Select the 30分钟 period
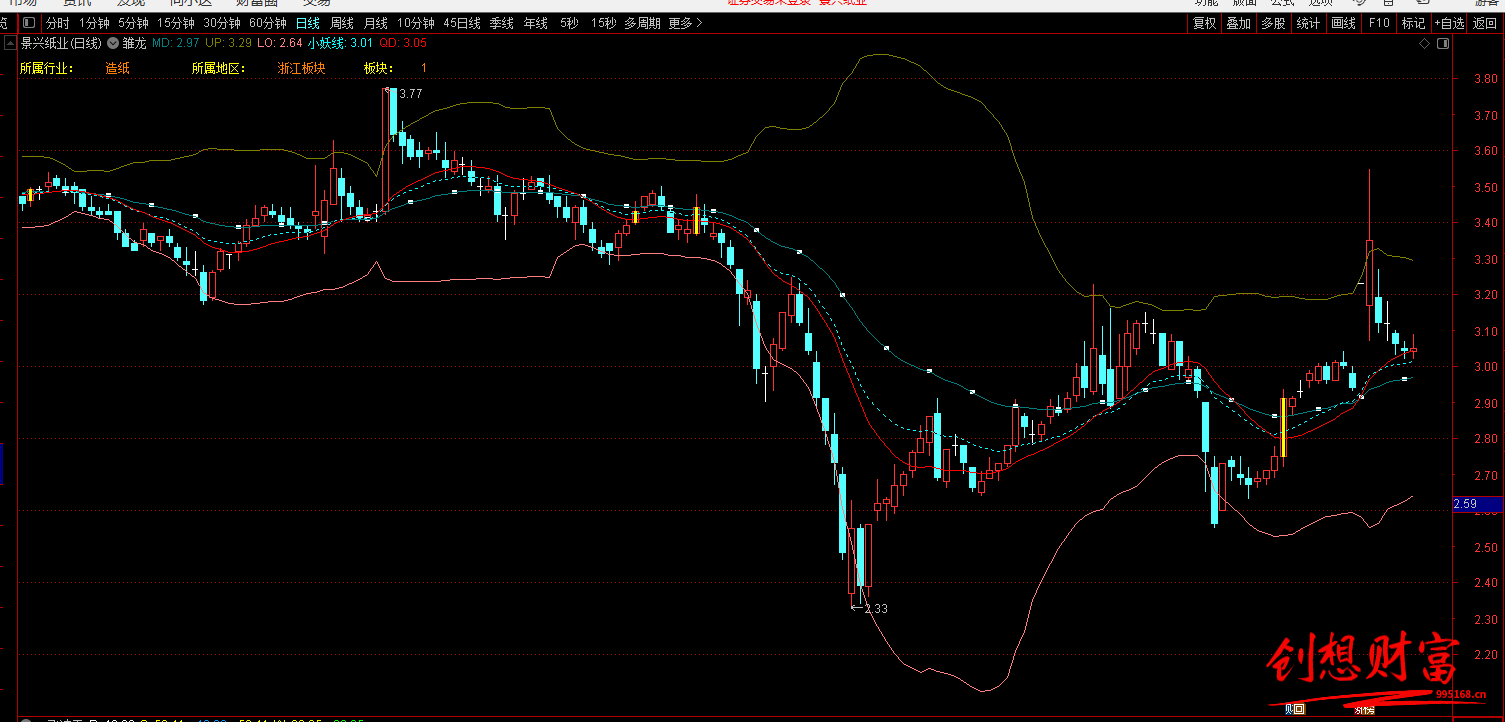The width and height of the screenshot is (1505, 722). 222,23
